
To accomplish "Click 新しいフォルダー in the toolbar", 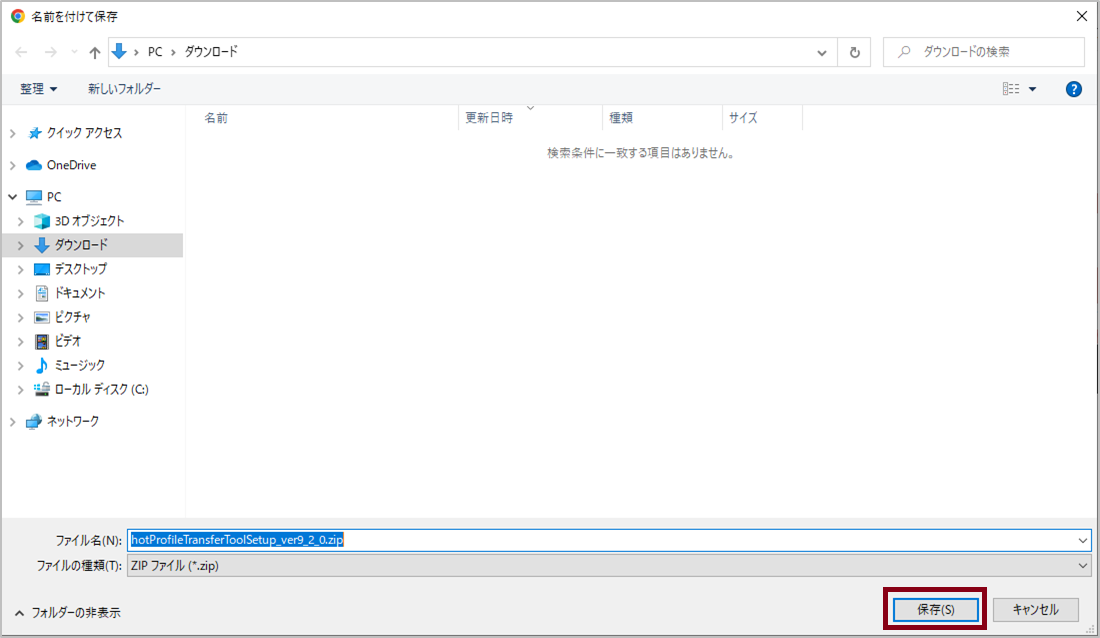I will (x=124, y=89).
